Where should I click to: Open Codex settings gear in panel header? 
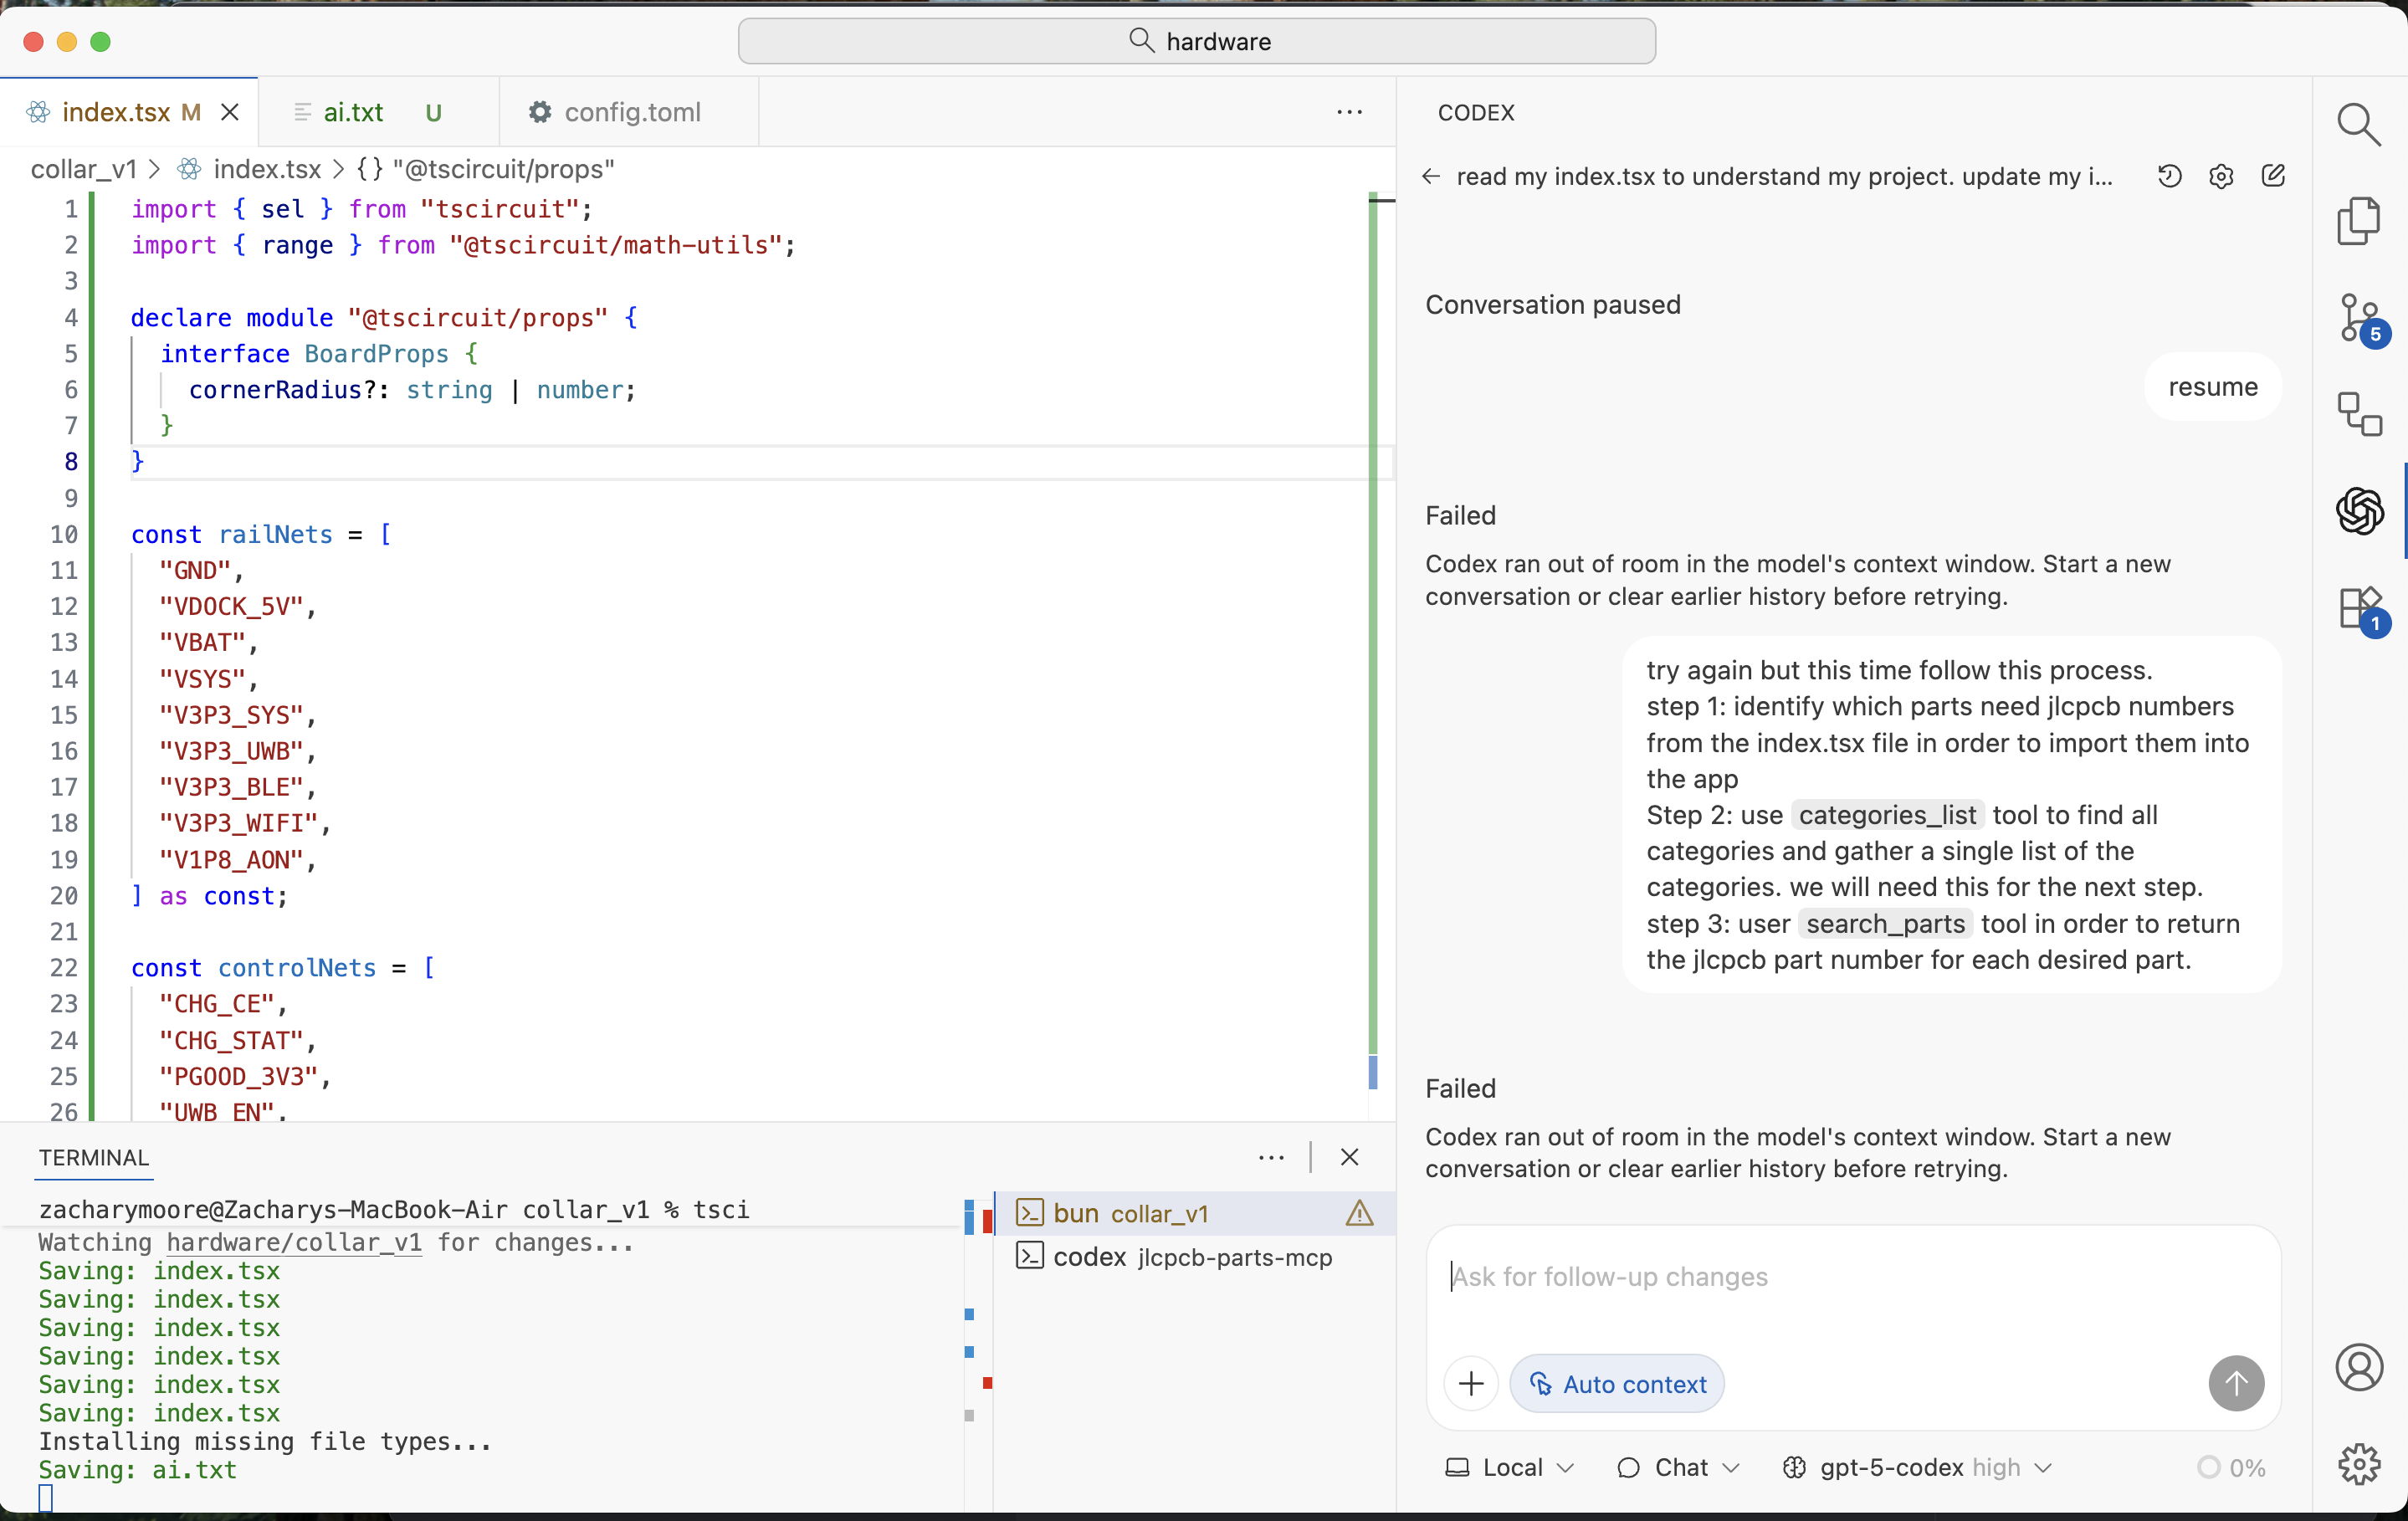2220,176
